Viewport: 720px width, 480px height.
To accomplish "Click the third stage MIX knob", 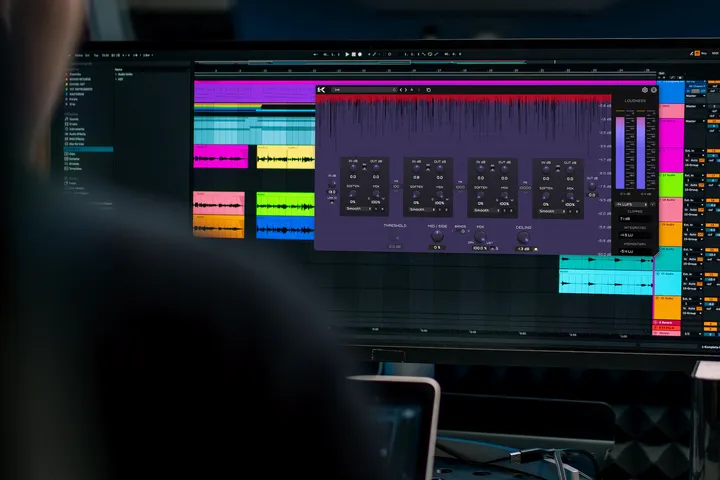I will click(x=504, y=196).
